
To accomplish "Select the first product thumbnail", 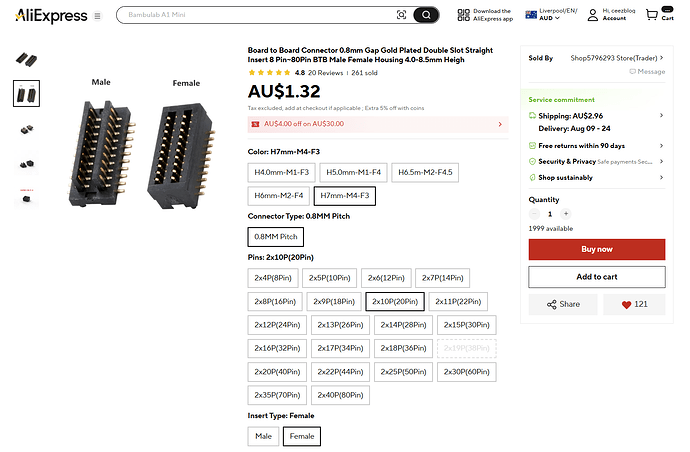I will [26, 59].
